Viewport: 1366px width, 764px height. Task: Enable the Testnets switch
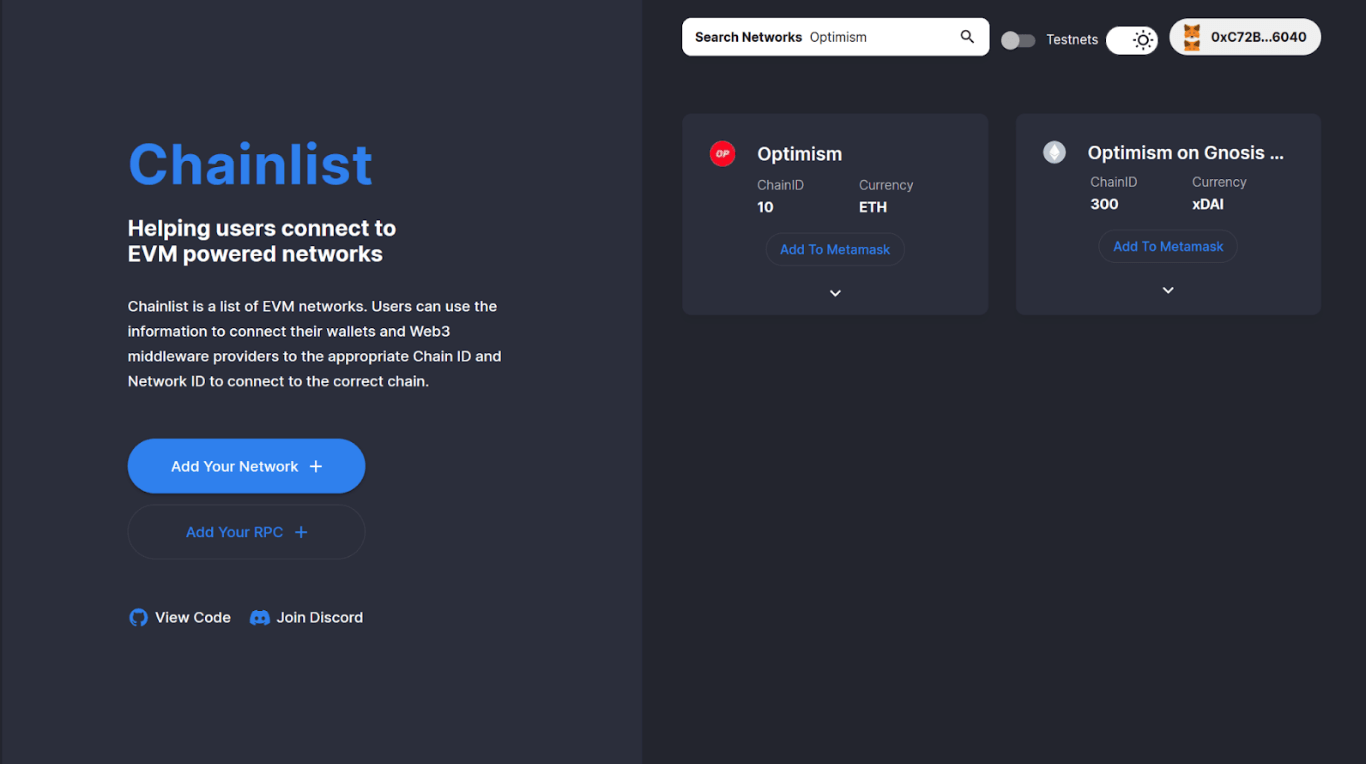(x=1018, y=40)
